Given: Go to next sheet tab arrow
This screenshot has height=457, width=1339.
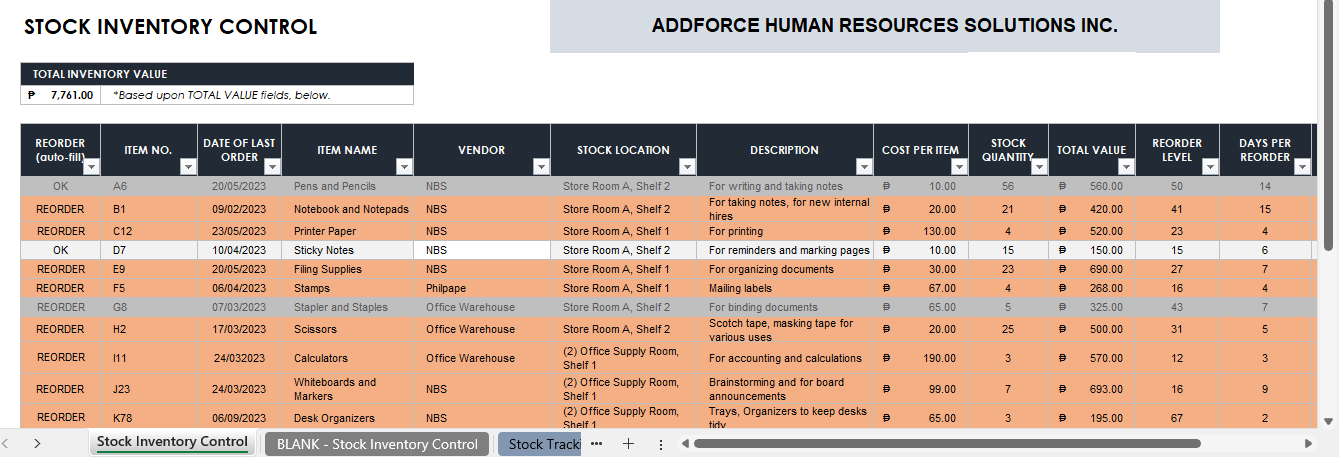Looking at the screenshot, I should pyautogui.click(x=37, y=443).
